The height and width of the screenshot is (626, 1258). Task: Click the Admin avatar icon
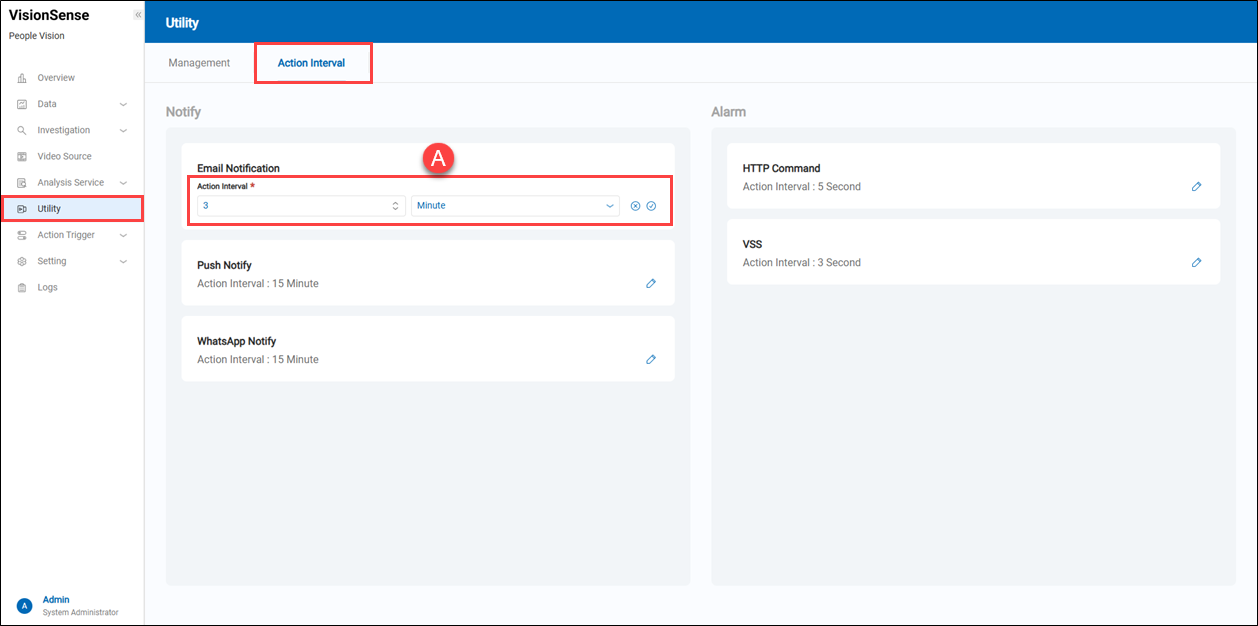pos(25,605)
